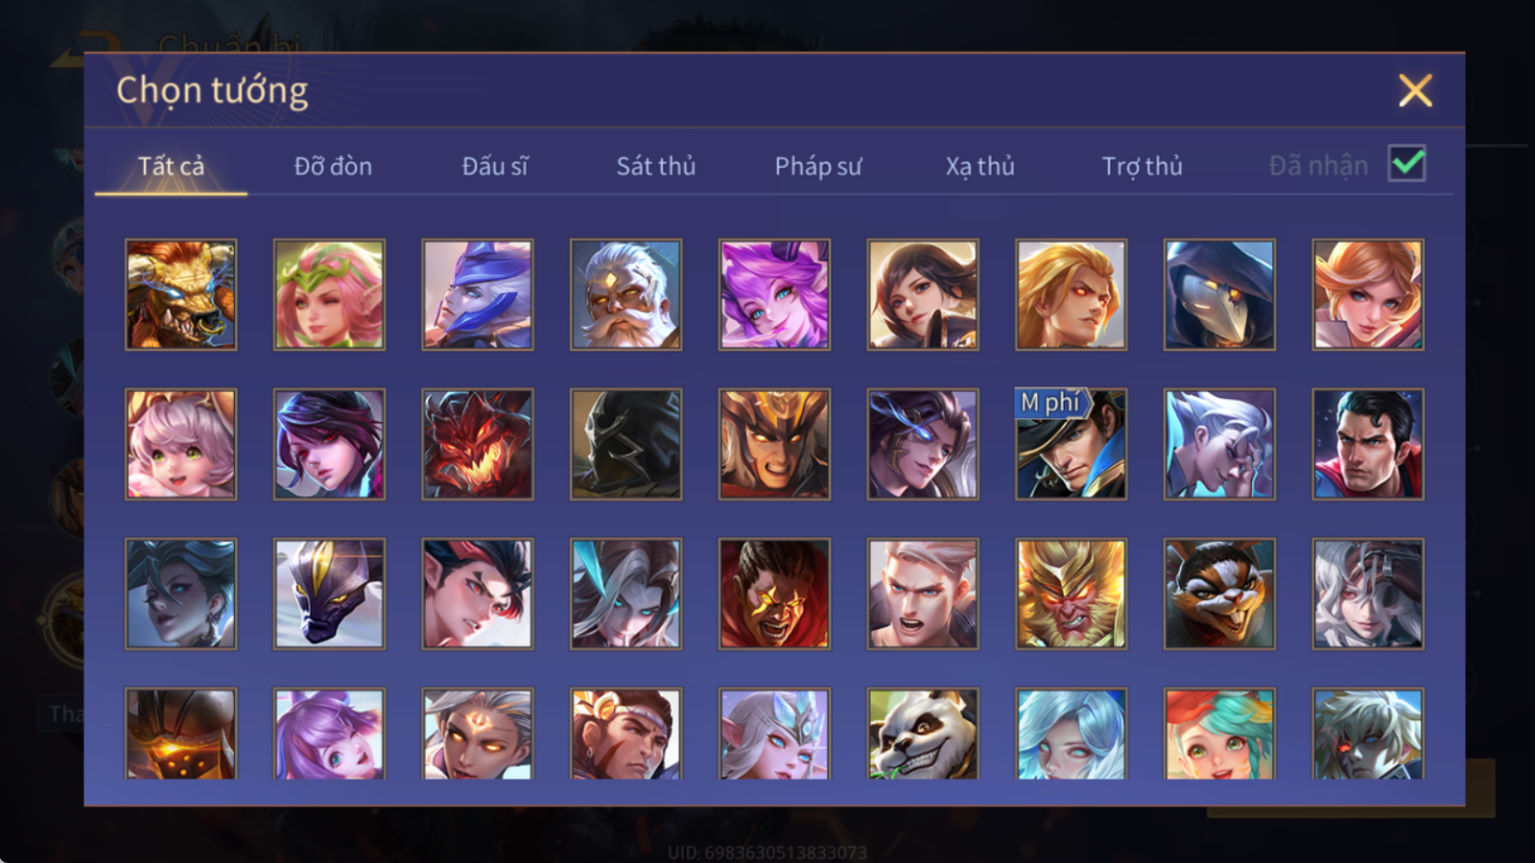The image size is (1535, 863).
Task: Open the Sát thủ tab
Action: click(x=656, y=166)
